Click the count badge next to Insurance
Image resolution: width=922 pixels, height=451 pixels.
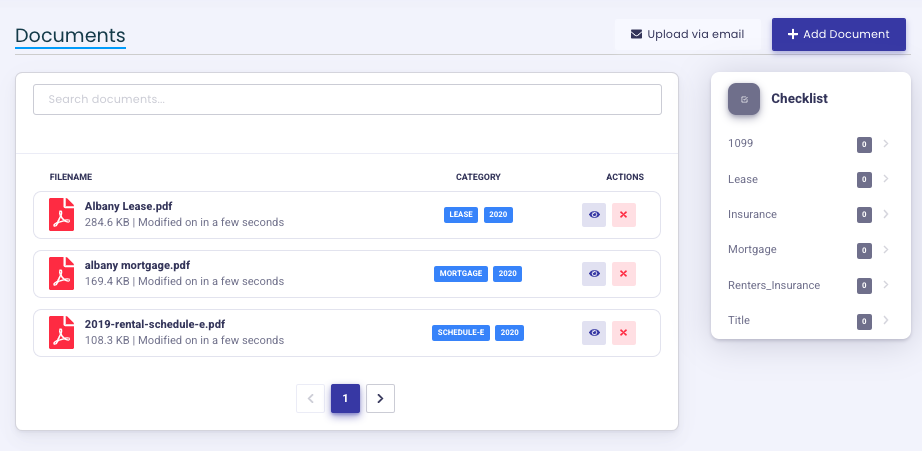tap(864, 215)
